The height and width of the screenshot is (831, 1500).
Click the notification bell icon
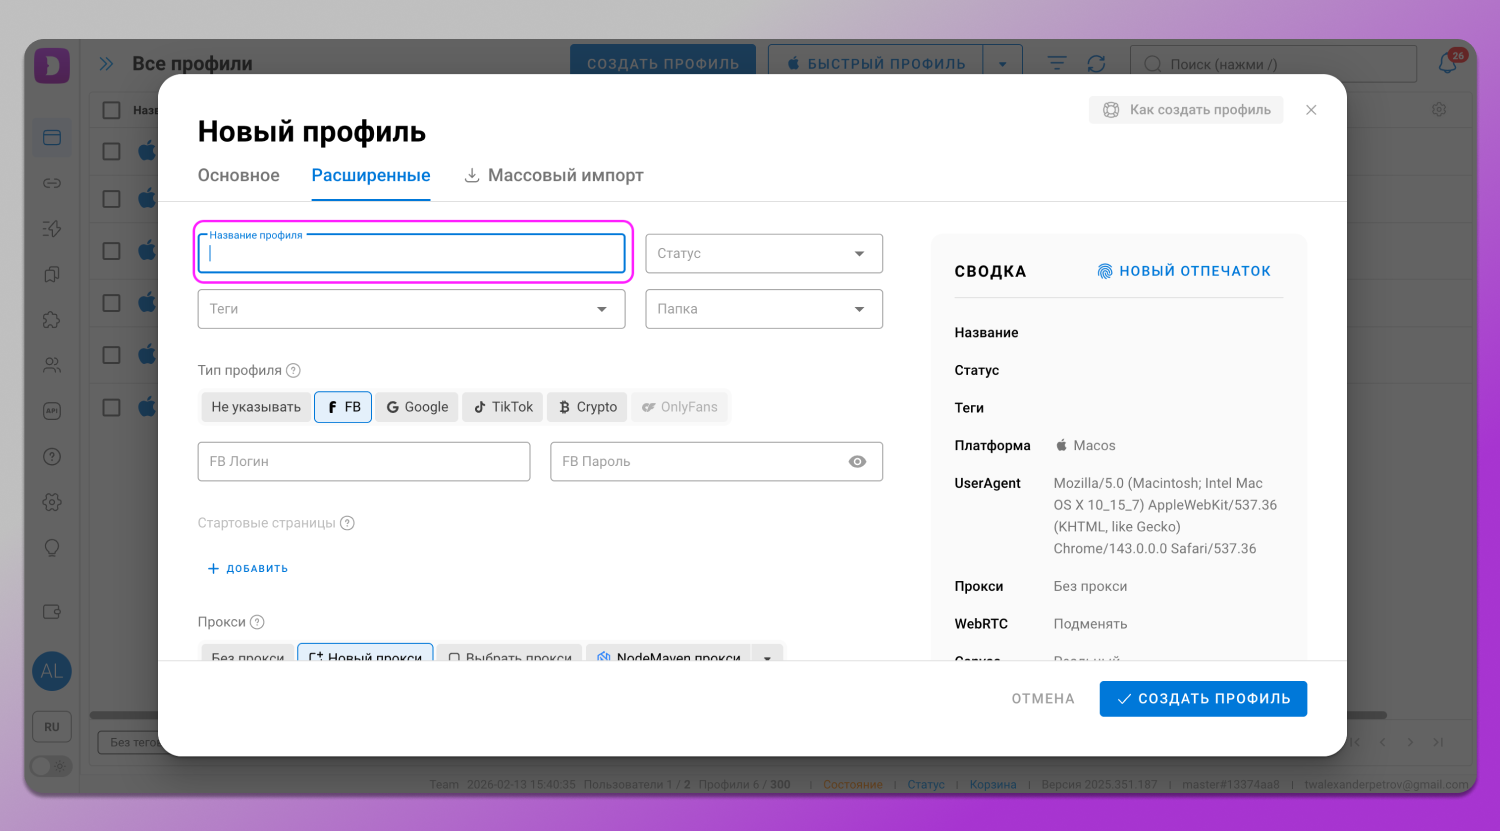click(1447, 64)
